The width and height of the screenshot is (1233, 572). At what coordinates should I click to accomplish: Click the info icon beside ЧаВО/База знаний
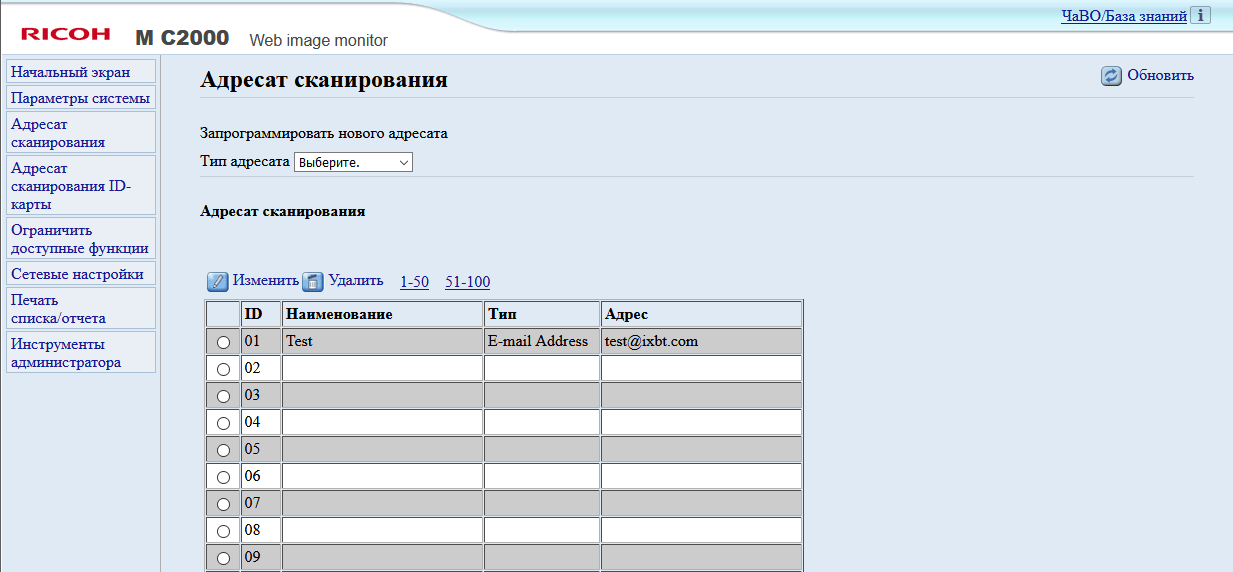(x=1201, y=16)
